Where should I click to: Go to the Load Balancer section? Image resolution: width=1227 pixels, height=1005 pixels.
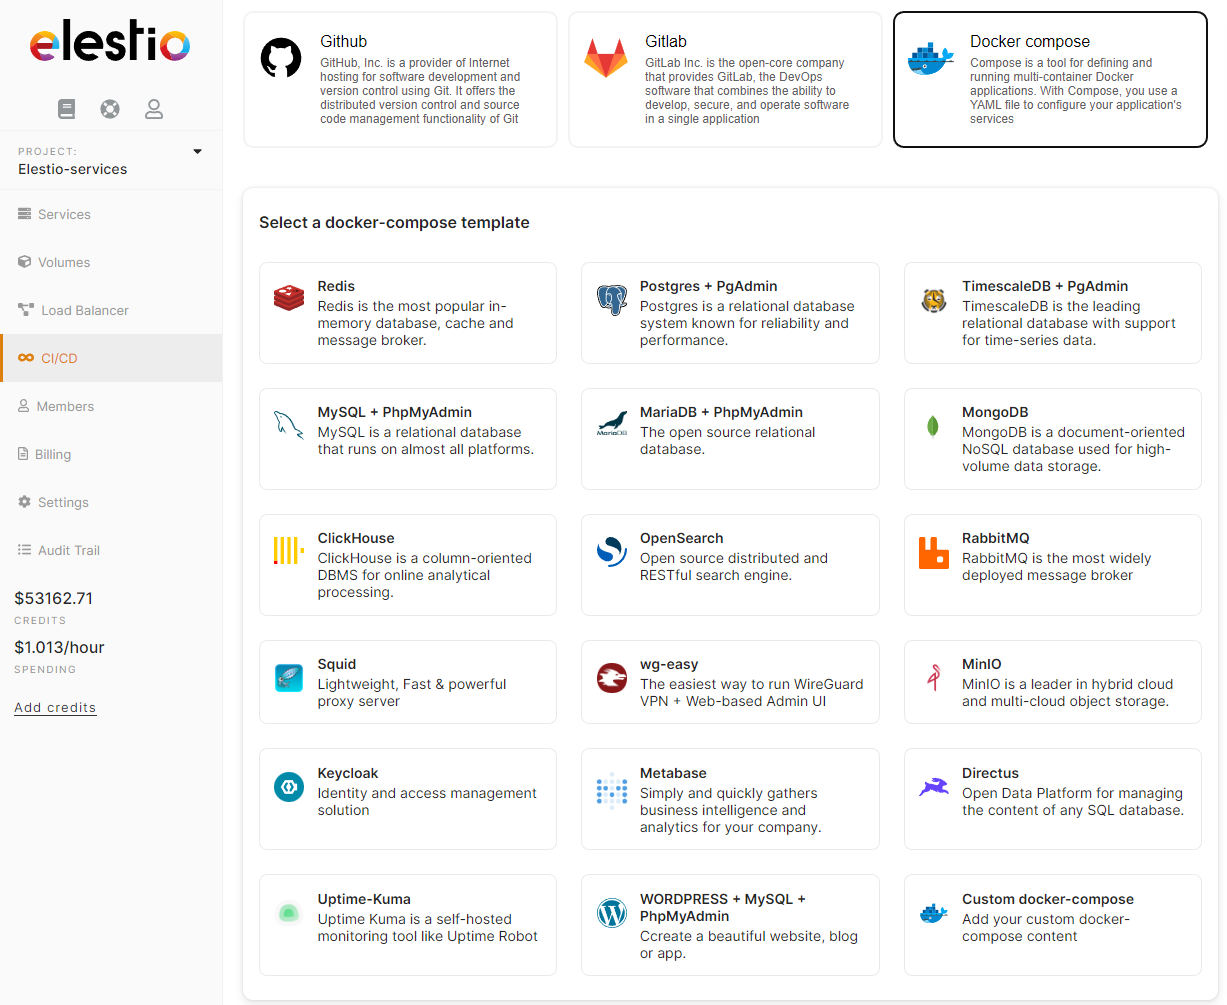[x=84, y=310]
